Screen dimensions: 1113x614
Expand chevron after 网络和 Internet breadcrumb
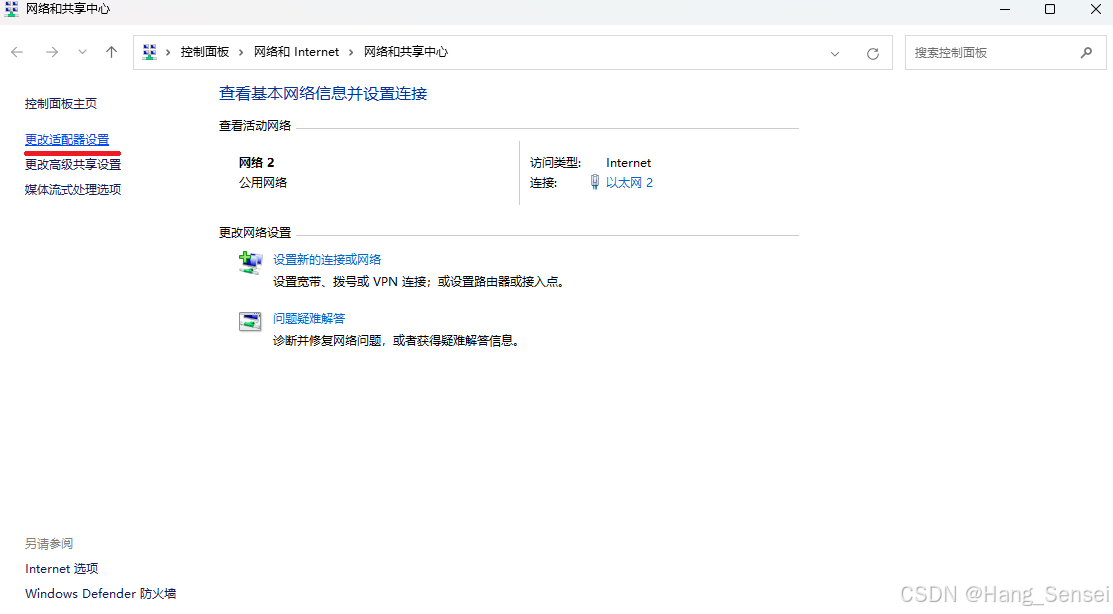point(351,53)
